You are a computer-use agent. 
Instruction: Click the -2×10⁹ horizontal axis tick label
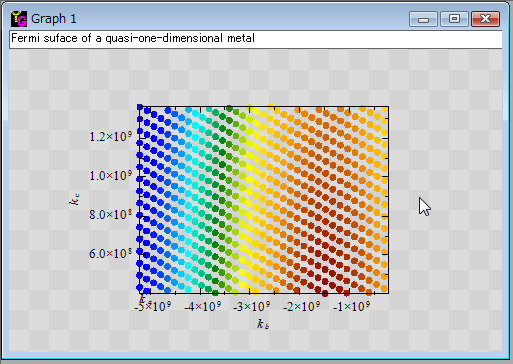point(301,306)
